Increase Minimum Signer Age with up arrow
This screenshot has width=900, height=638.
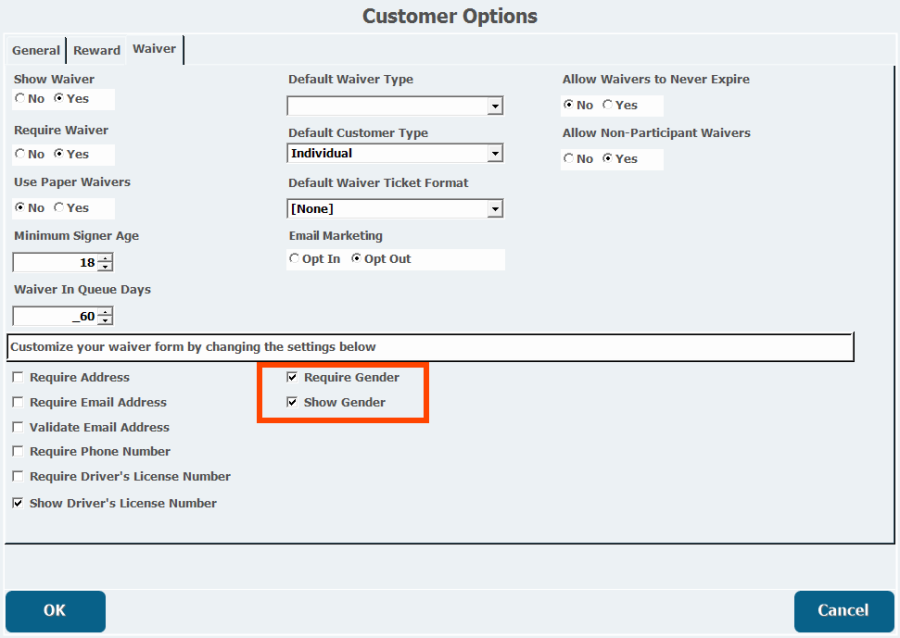(x=106, y=258)
